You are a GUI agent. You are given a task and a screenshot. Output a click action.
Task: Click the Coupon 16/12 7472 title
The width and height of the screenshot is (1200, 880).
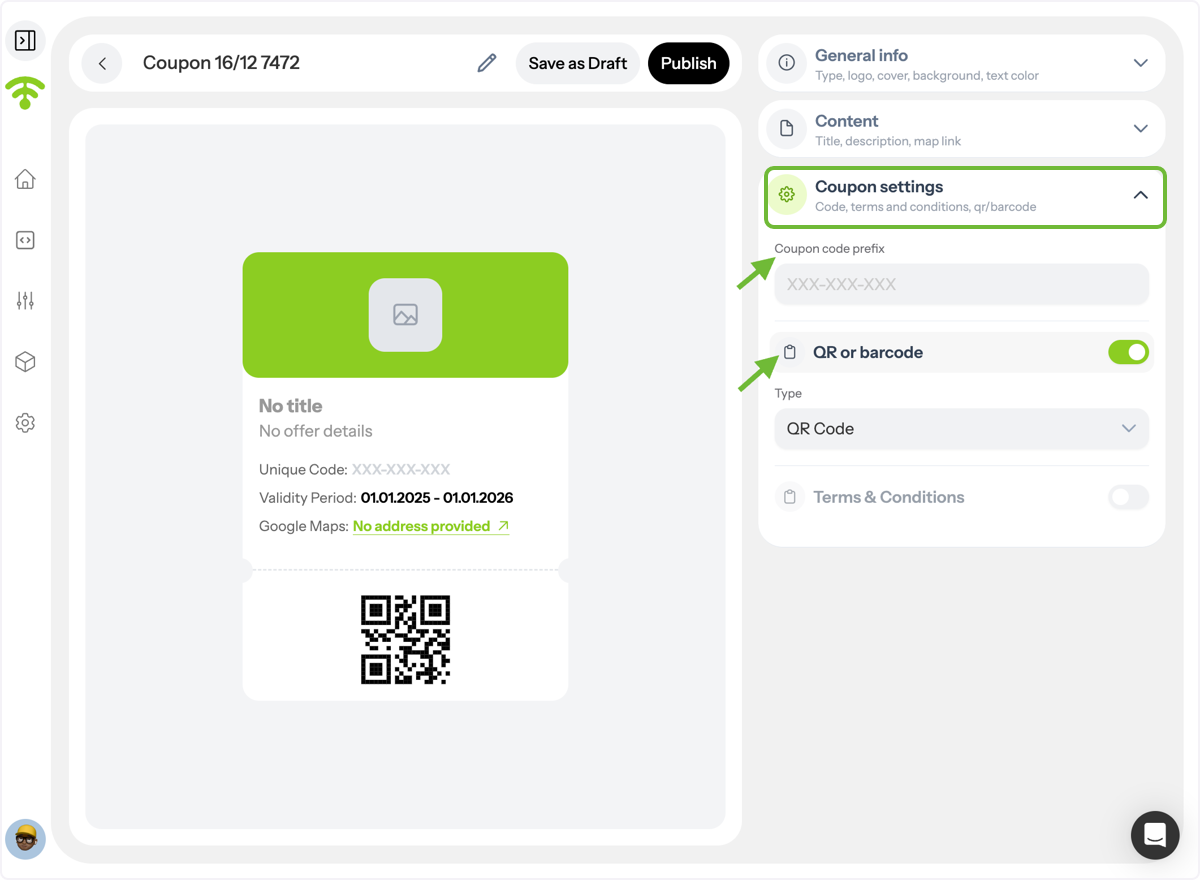(221, 63)
